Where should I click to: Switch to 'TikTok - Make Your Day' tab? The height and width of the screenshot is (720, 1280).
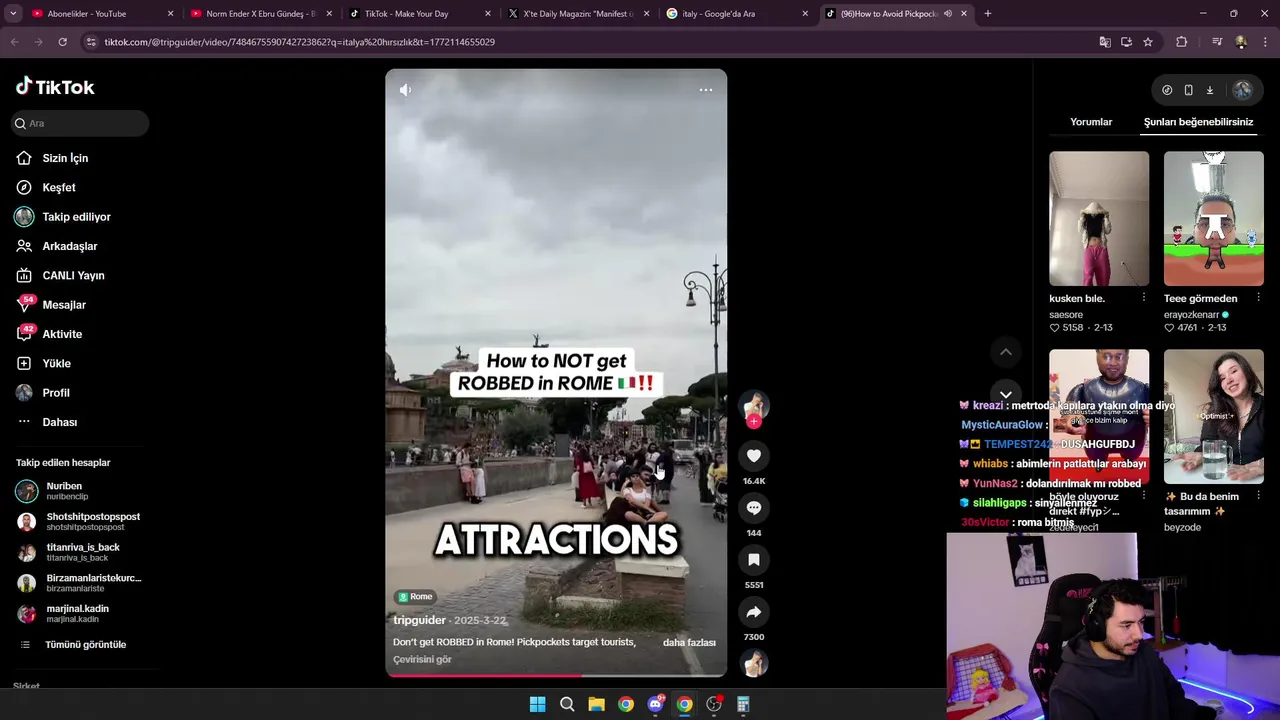(x=420, y=14)
